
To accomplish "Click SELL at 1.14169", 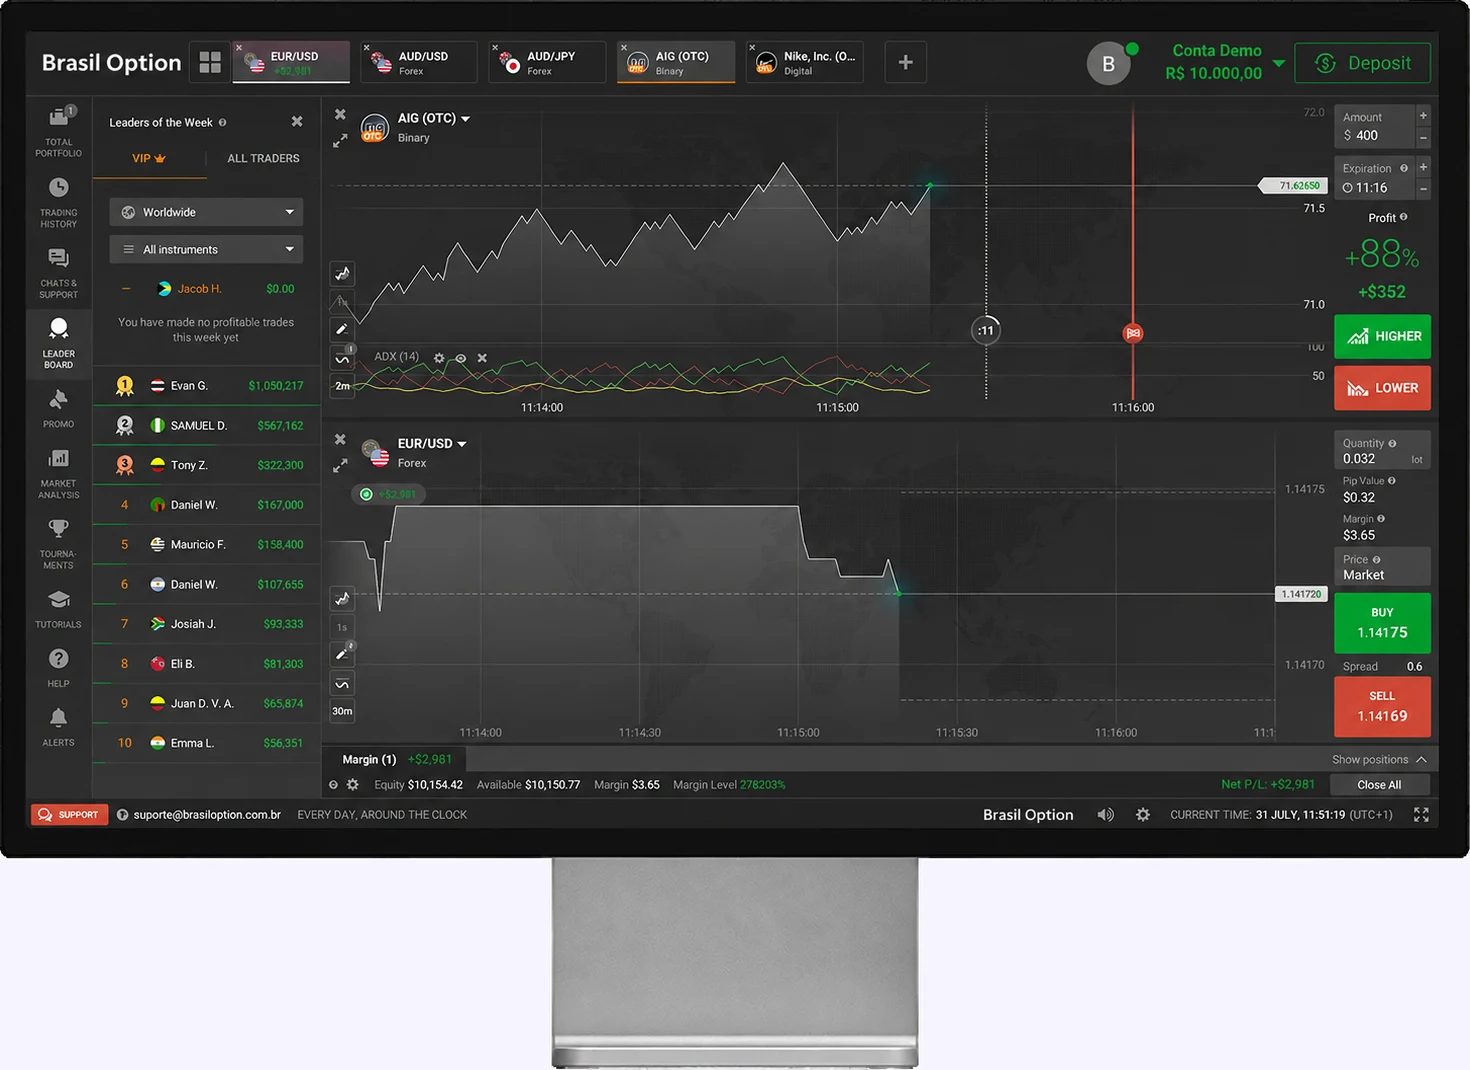I will [1382, 706].
